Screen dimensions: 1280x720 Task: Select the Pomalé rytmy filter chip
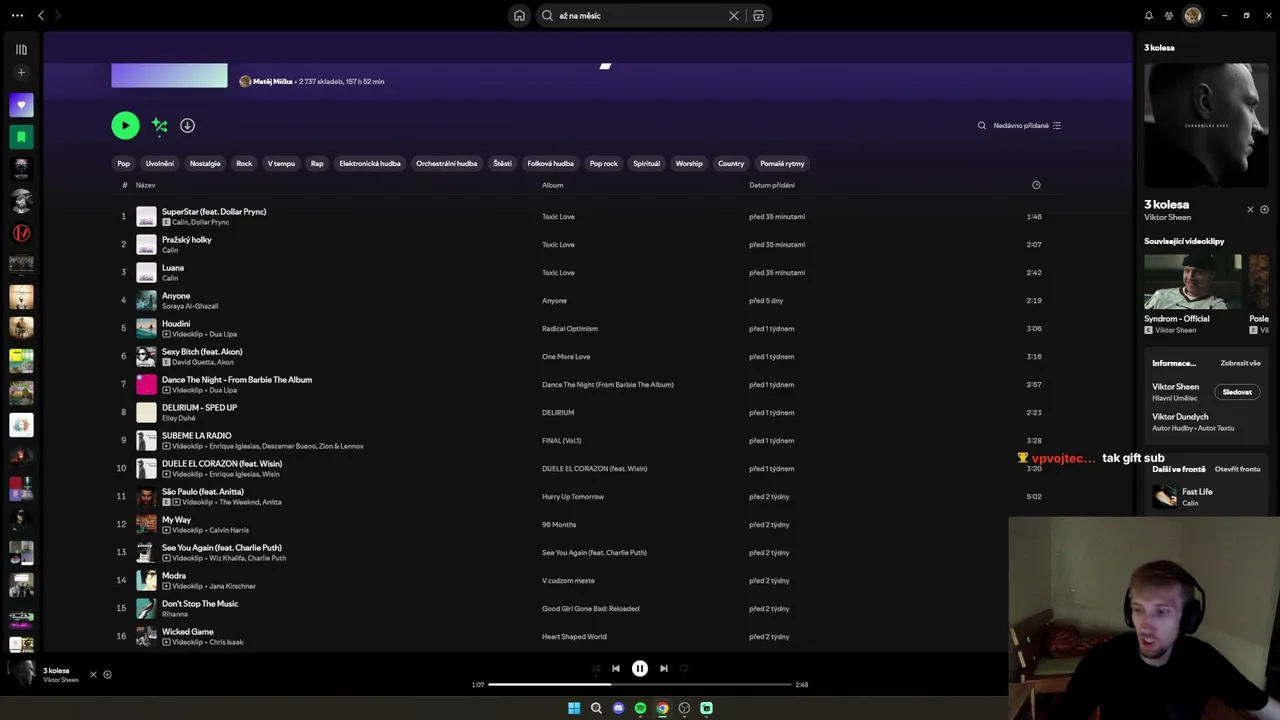pos(782,164)
